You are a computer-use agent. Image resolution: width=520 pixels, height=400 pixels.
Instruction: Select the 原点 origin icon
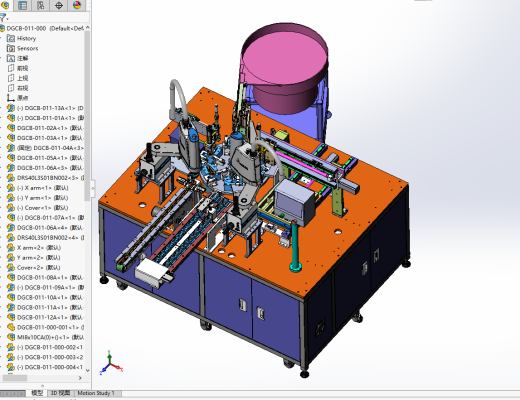tap(11, 98)
